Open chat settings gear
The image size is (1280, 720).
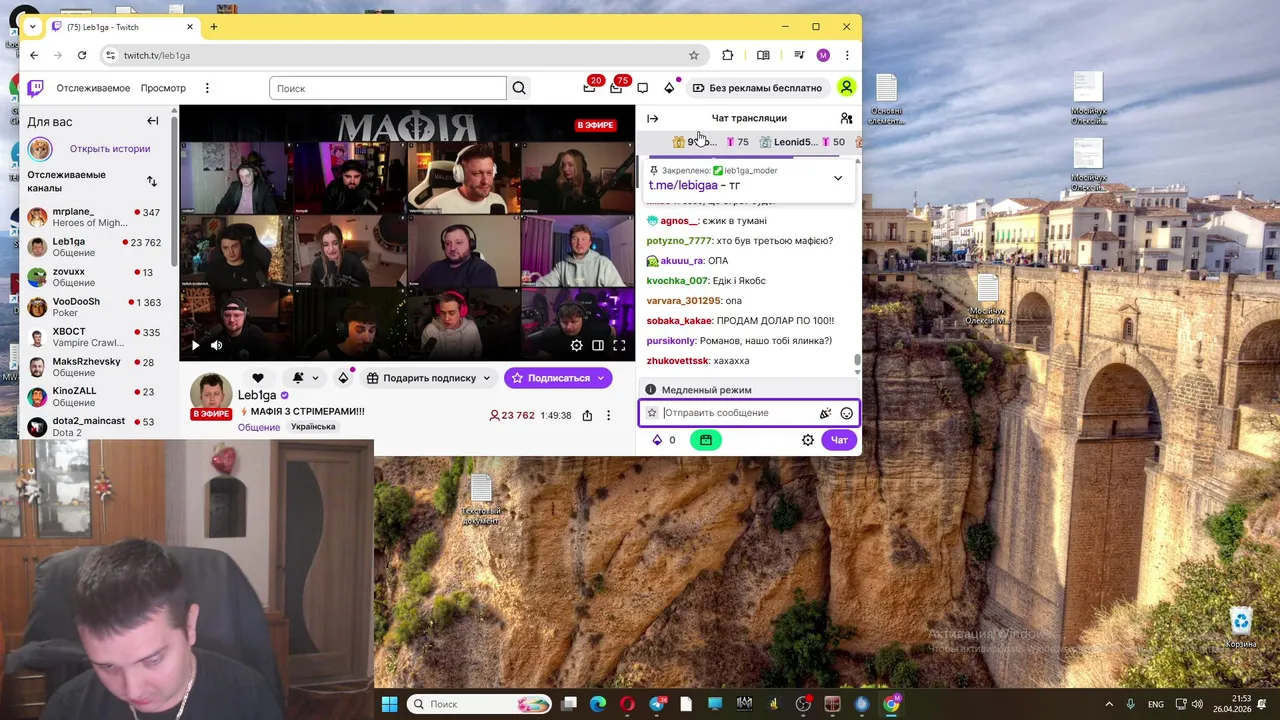[808, 440]
